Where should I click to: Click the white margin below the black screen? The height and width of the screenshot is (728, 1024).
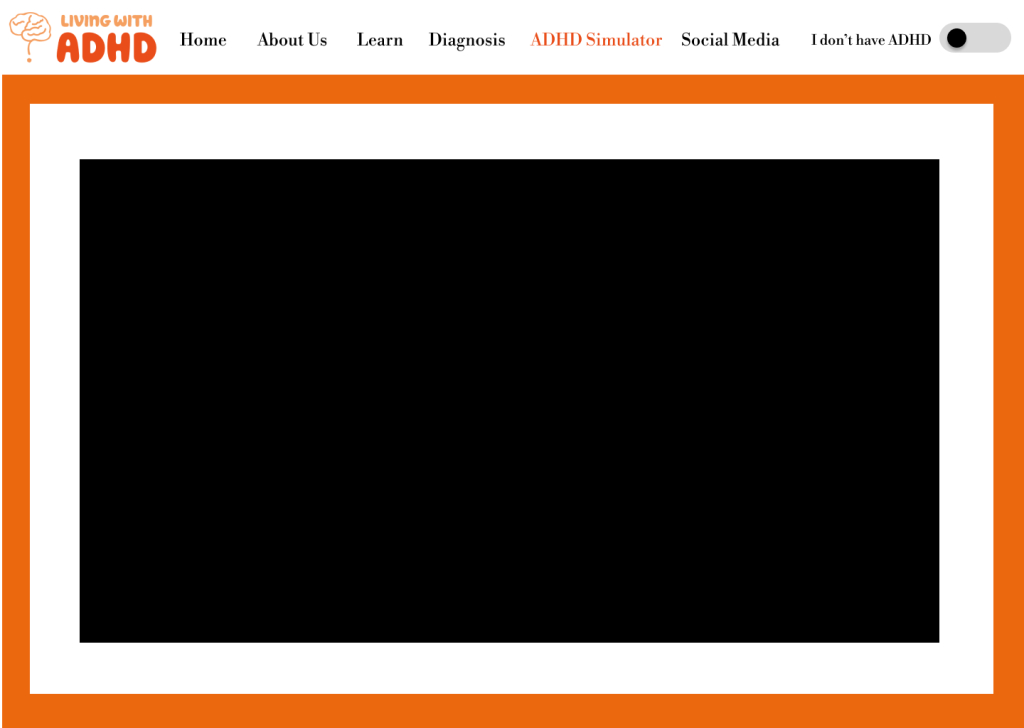click(509, 667)
